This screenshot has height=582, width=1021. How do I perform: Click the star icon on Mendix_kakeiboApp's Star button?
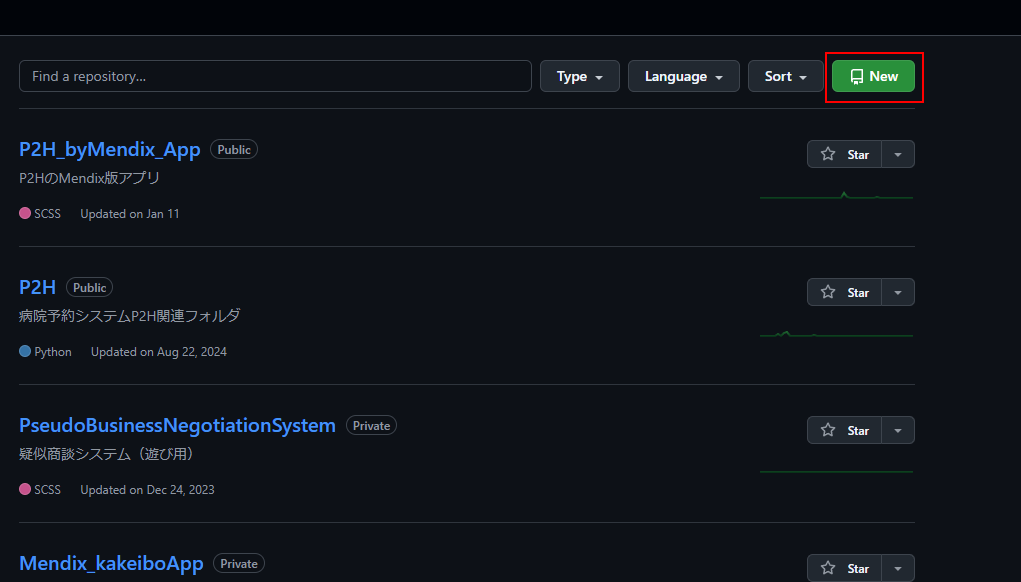828,568
